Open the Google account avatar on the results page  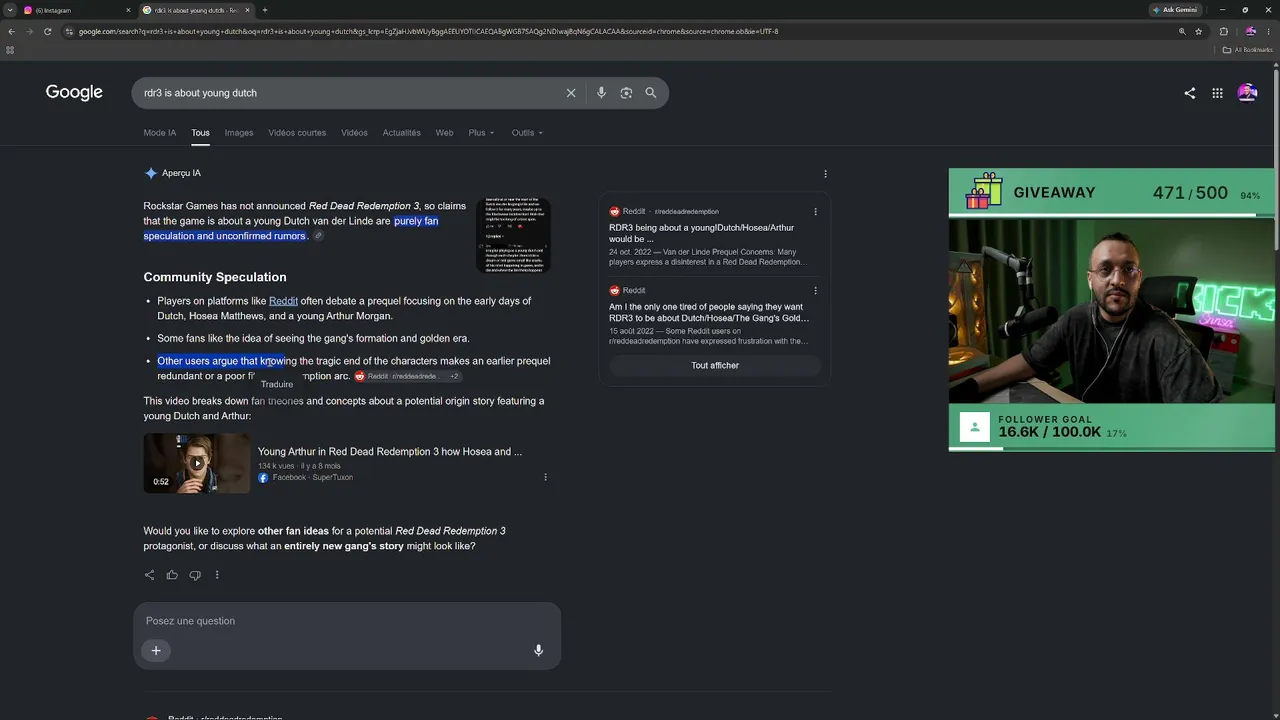1247,93
